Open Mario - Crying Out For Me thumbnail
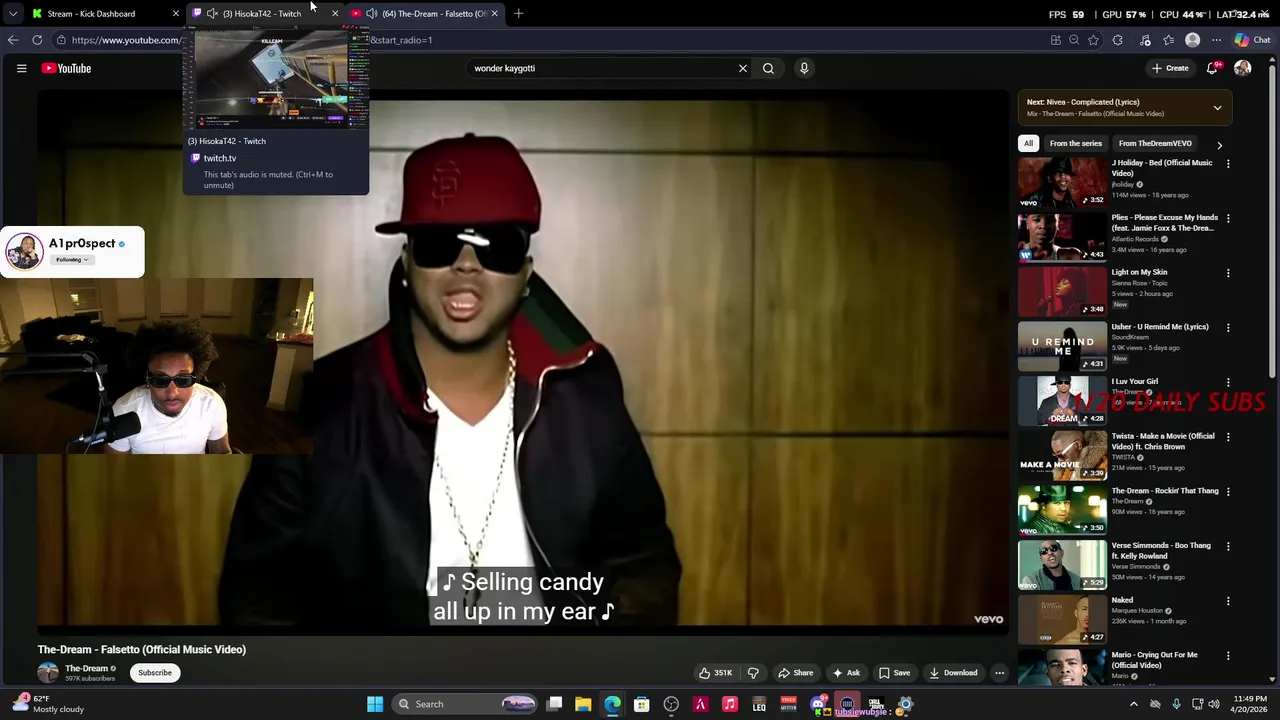The height and width of the screenshot is (720, 1280). coord(1062,667)
